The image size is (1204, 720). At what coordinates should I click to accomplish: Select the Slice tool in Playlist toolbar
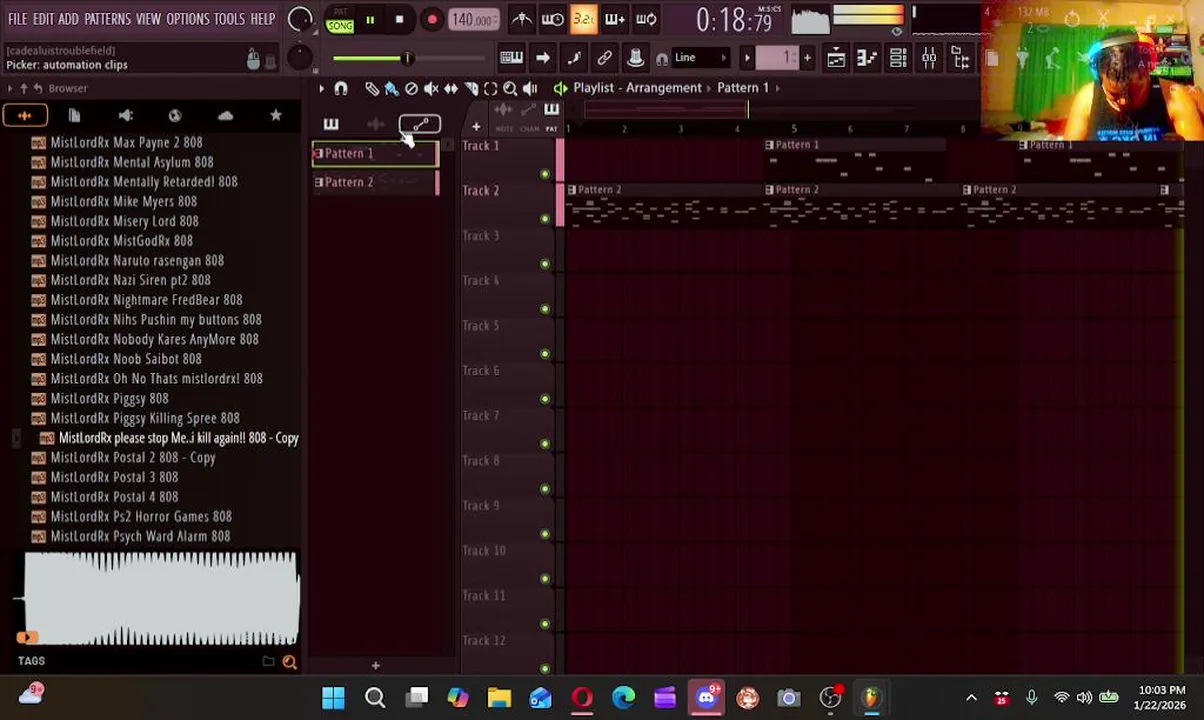(x=471, y=88)
